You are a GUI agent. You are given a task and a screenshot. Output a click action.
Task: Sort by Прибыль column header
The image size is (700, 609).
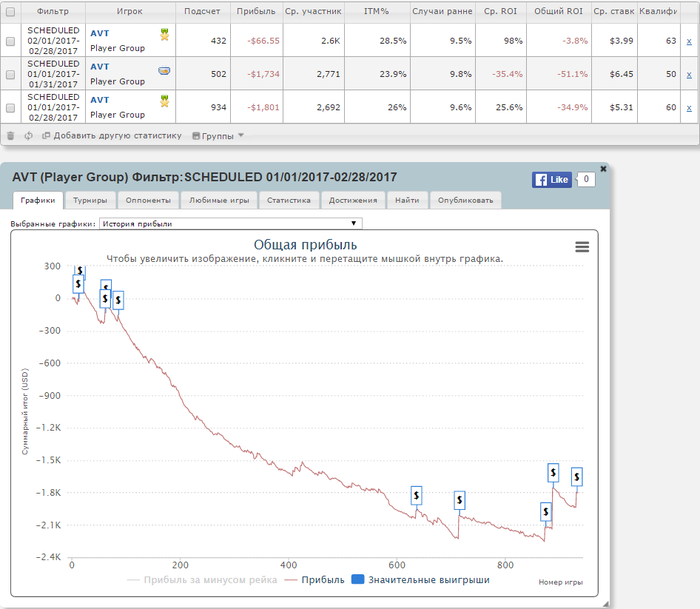pyautogui.click(x=256, y=11)
